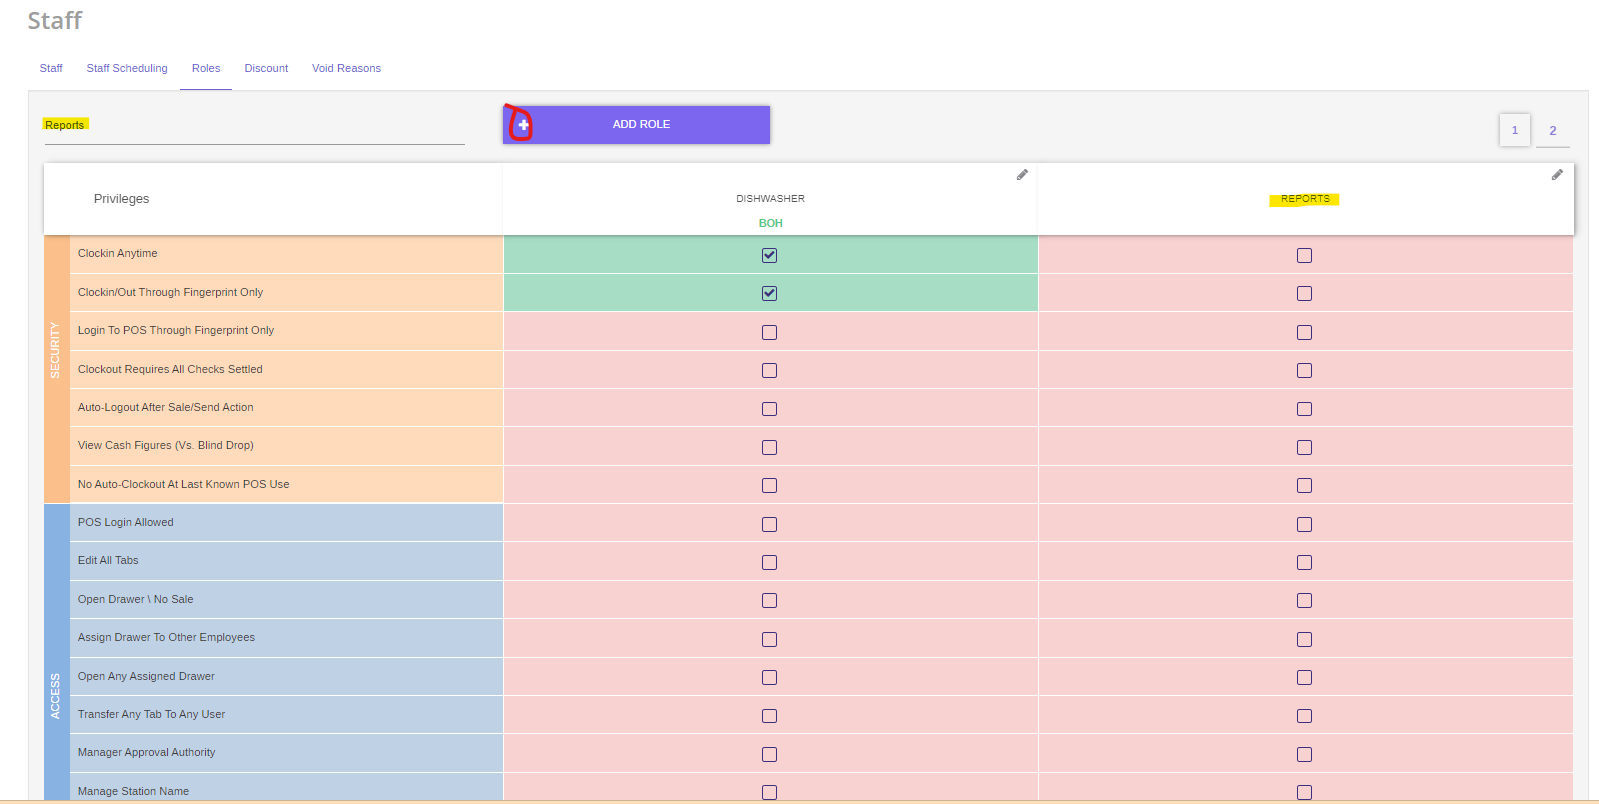Screen dimensions: 1599x804
Task: Enable Manage Station Name for Dishwasher
Action: coord(769,792)
